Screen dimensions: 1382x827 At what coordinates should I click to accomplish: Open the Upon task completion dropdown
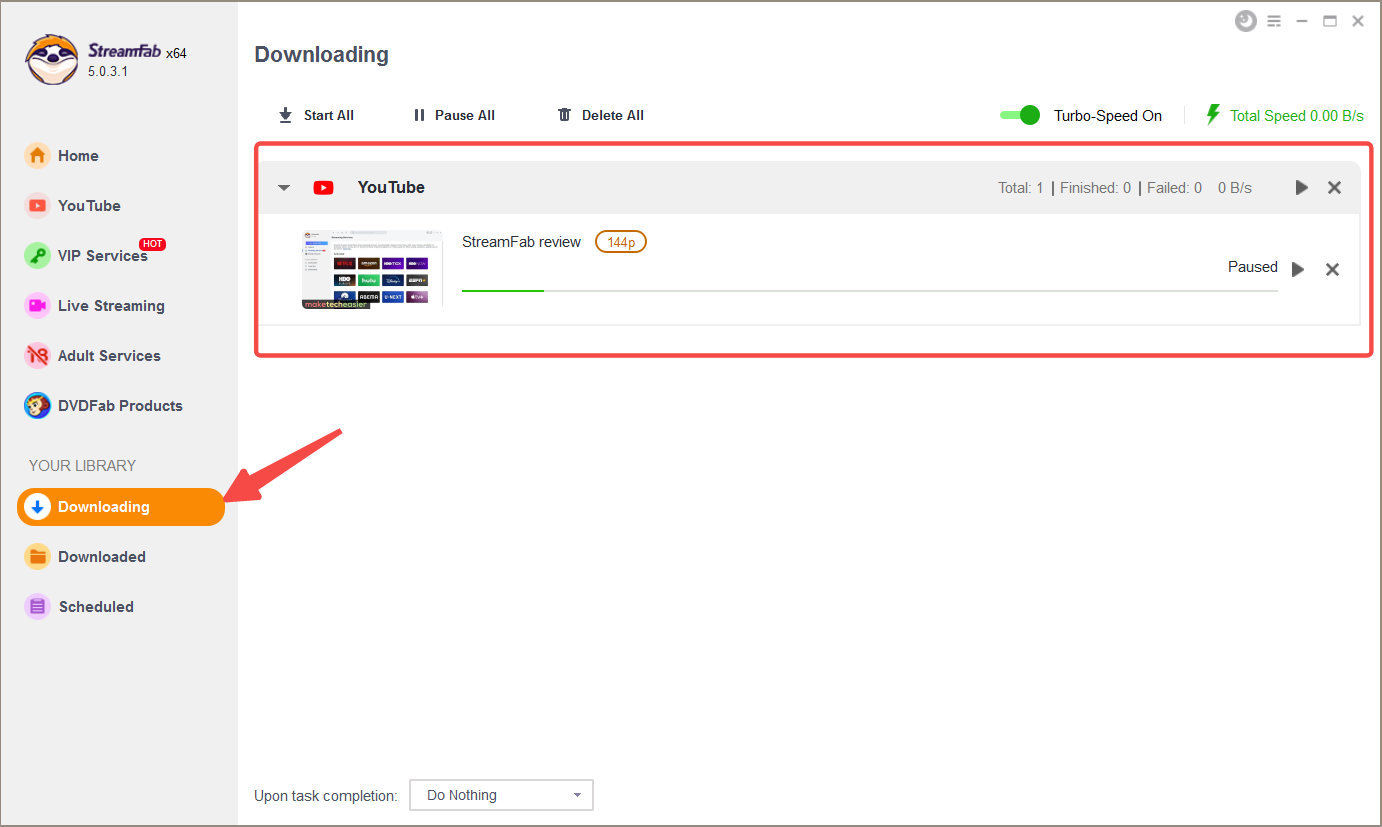tap(501, 795)
